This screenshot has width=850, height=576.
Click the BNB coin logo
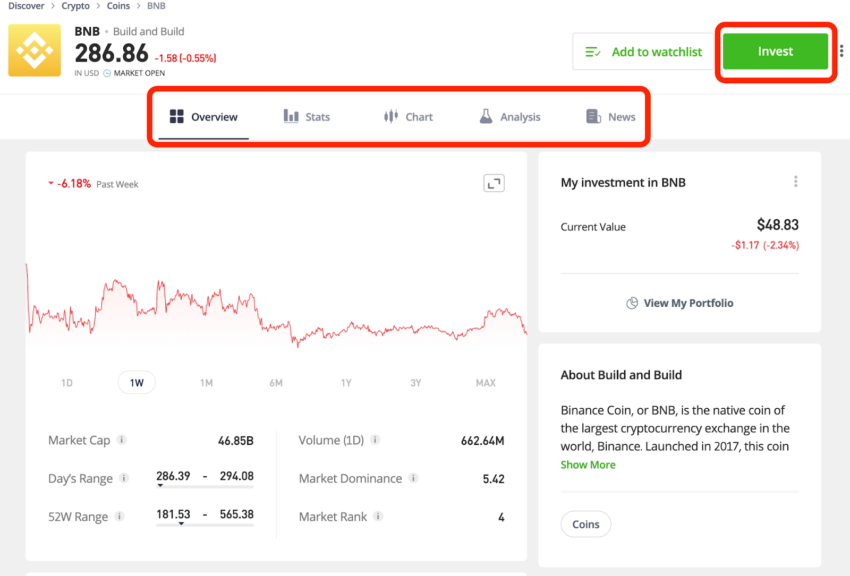click(34, 50)
